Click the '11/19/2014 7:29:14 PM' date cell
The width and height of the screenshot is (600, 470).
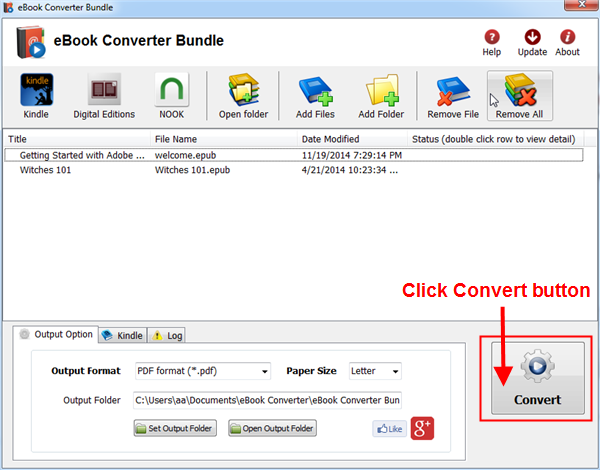352,155
